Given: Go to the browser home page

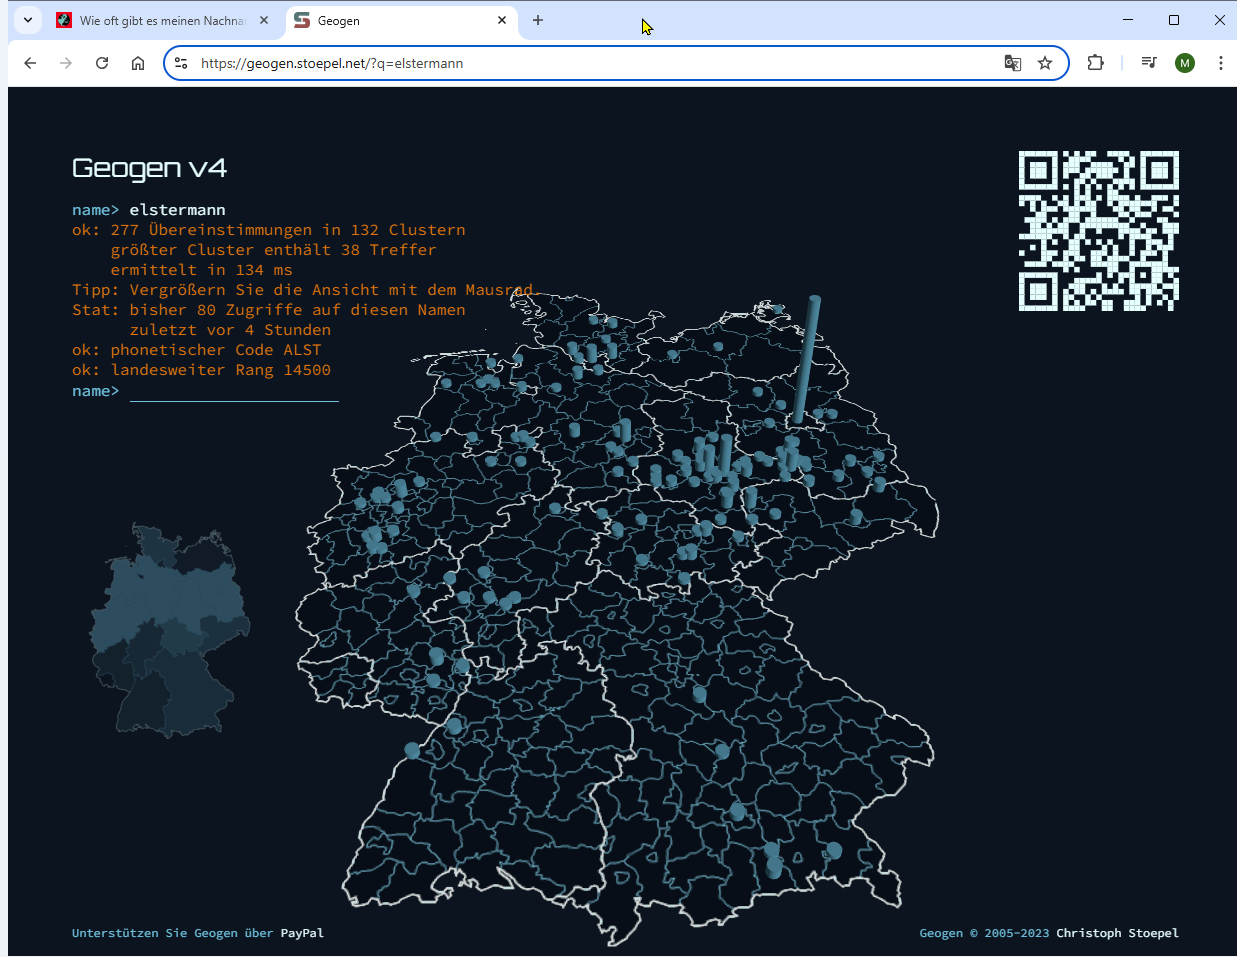Looking at the screenshot, I should point(138,63).
